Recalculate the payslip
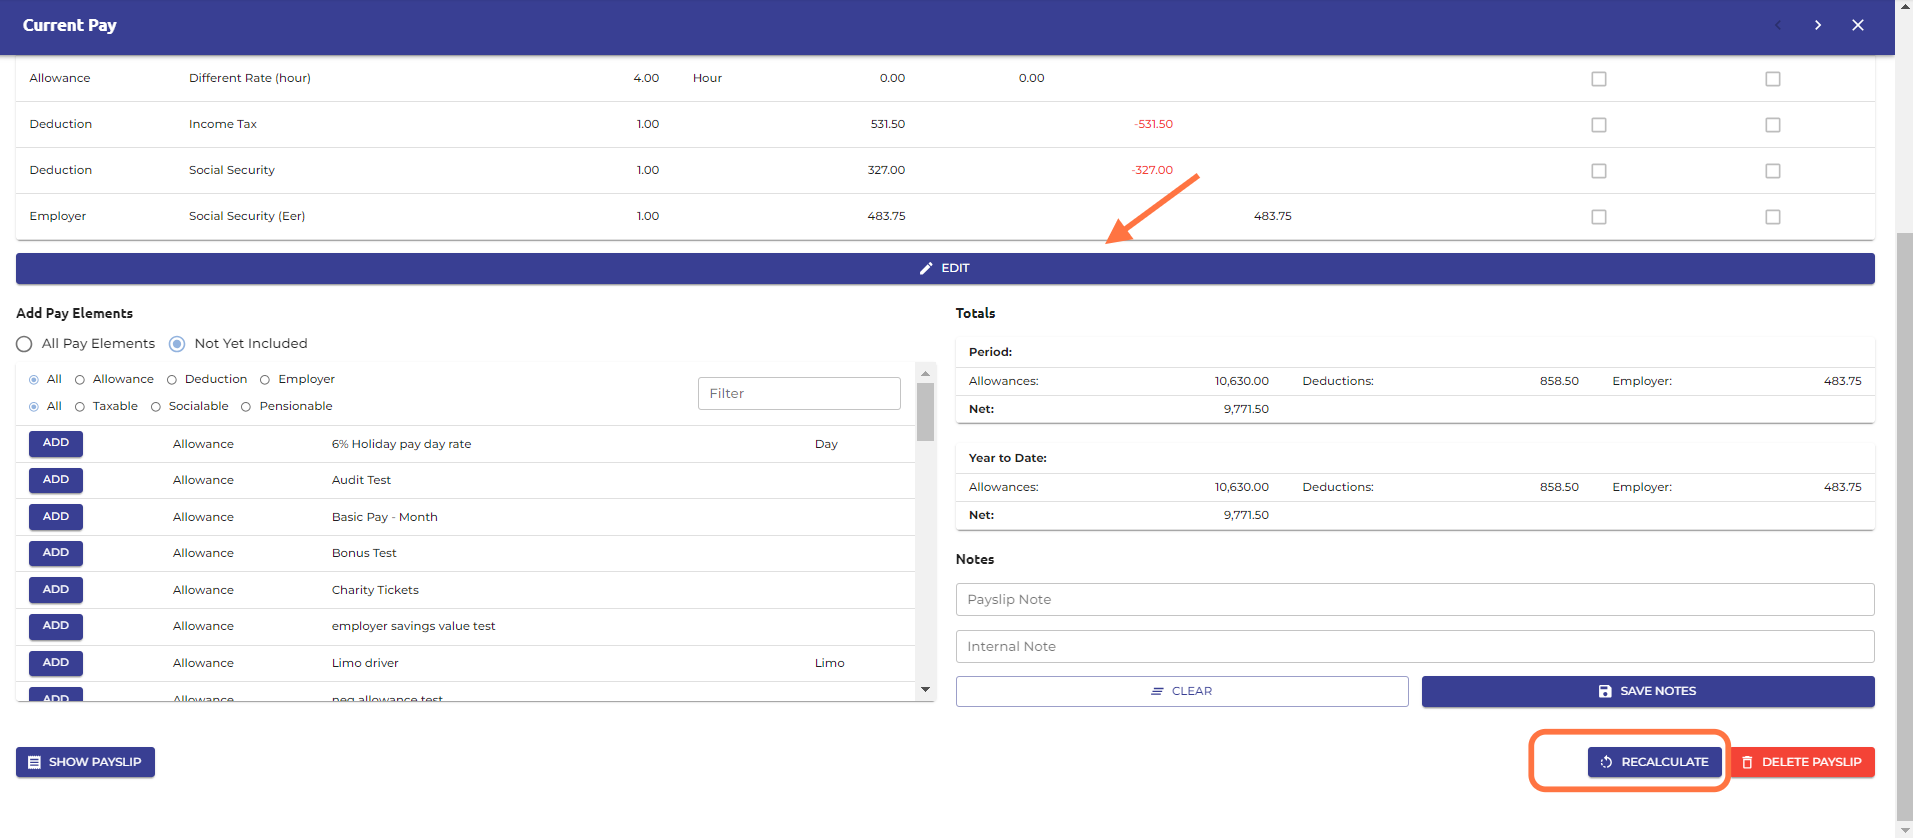This screenshot has height=838, width=1913. [1655, 762]
